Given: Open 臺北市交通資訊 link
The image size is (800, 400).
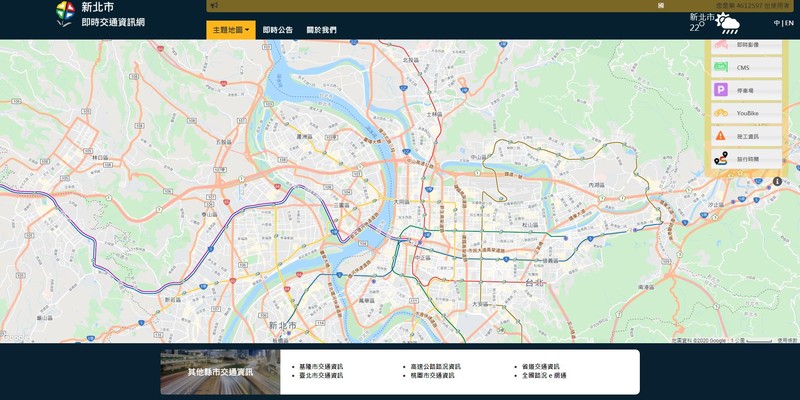Looking at the screenshot, I should pyautogui.click(x=321, y=375).
